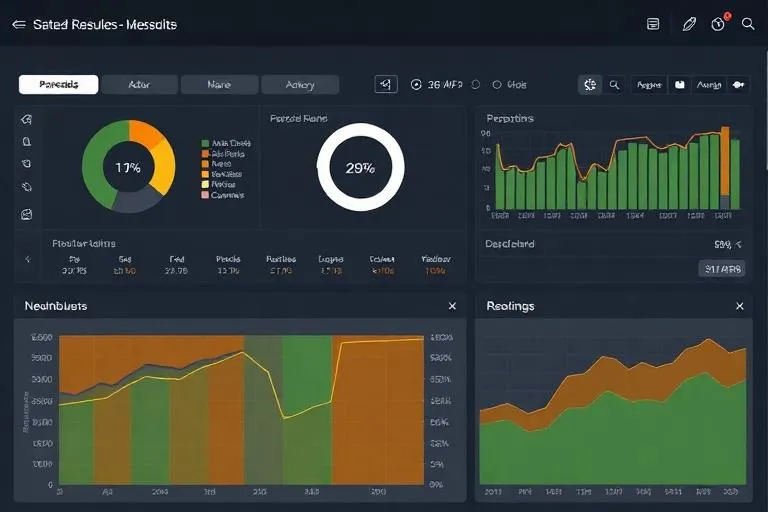Collapse the left arrow beside the stats row

point(28,259)
